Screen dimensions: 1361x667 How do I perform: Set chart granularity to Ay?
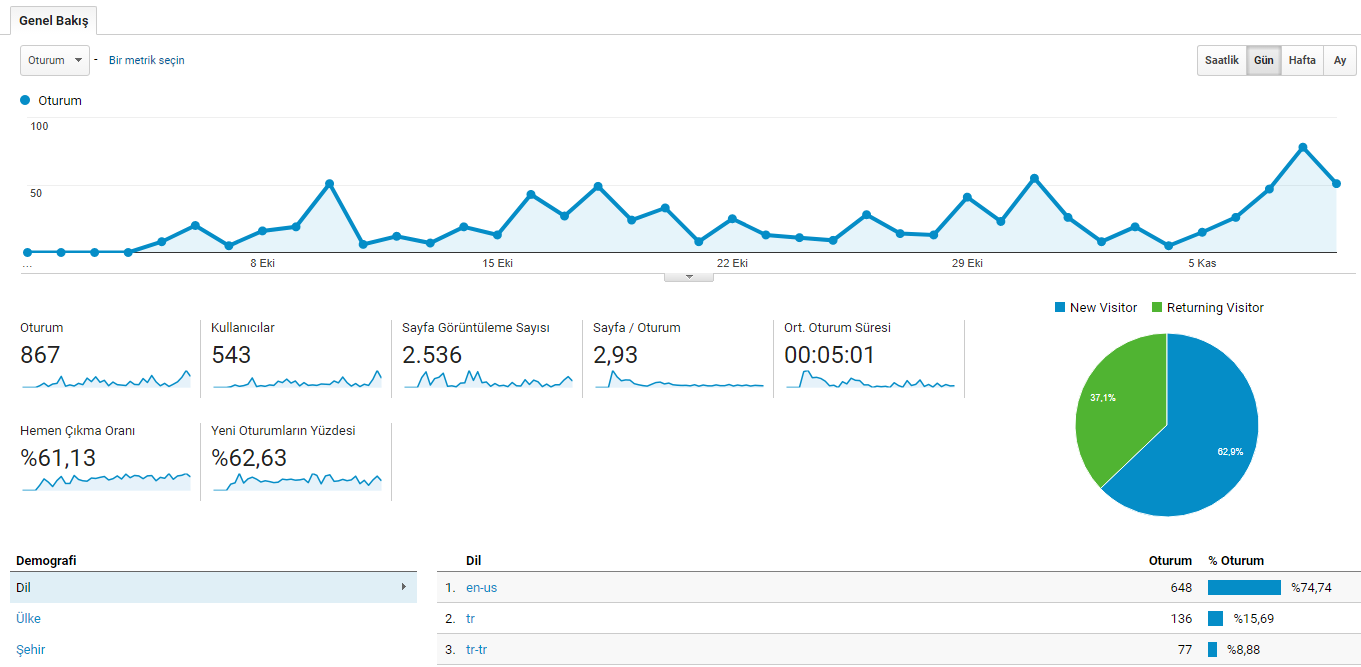(x=1340, y=60)
